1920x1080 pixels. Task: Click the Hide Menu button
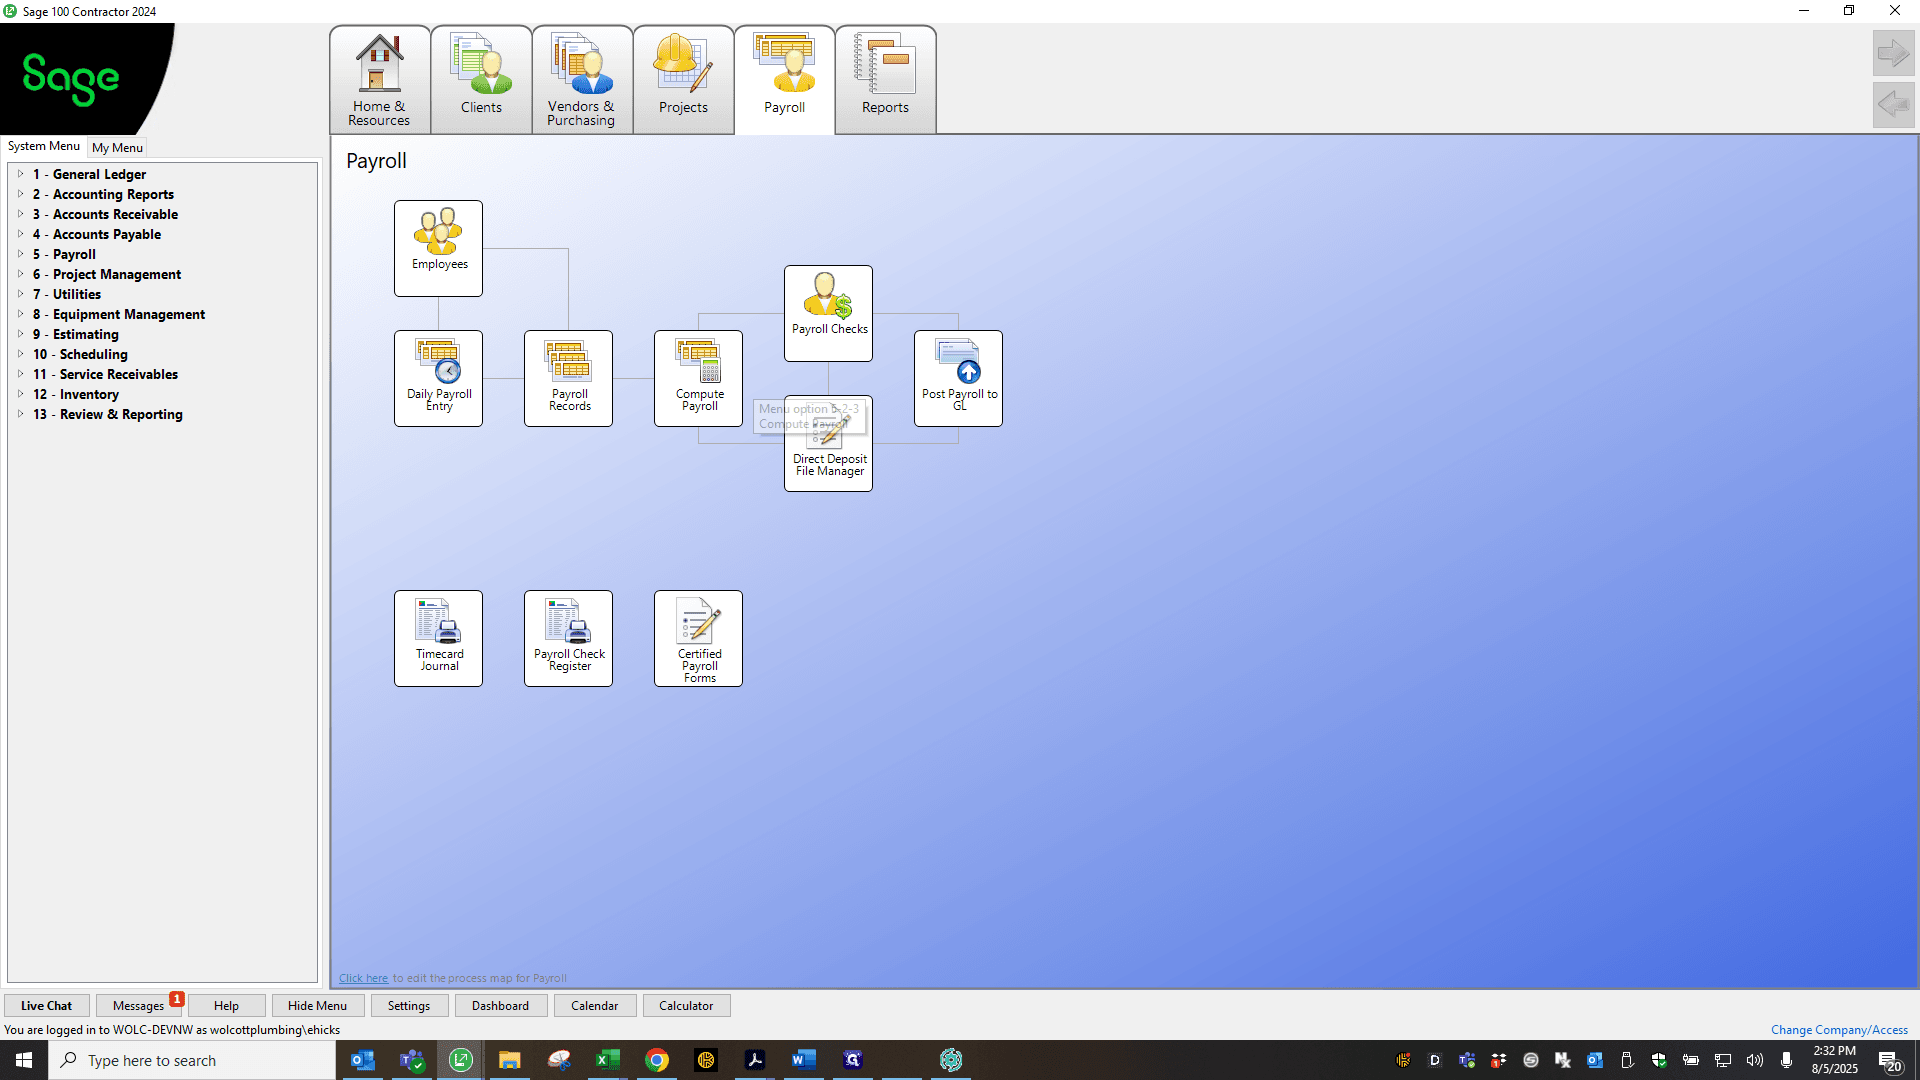coord(317,1006)
